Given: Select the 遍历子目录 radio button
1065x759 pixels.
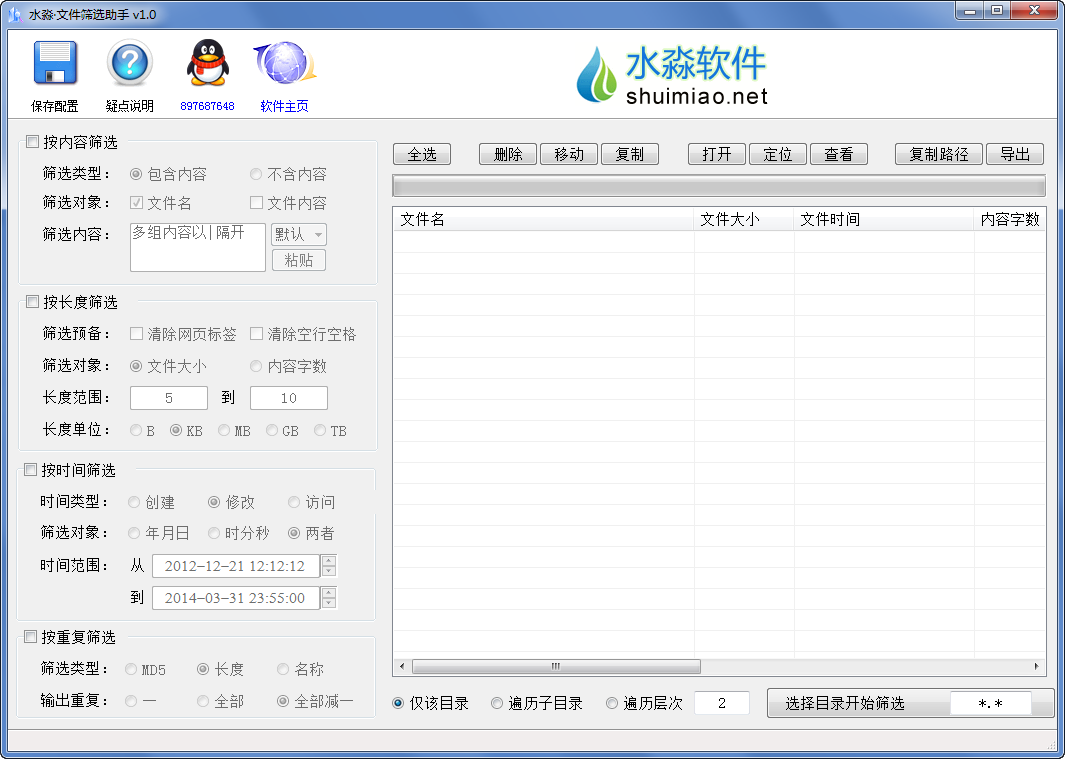Looking at the screenshot, I should [497, 703].
